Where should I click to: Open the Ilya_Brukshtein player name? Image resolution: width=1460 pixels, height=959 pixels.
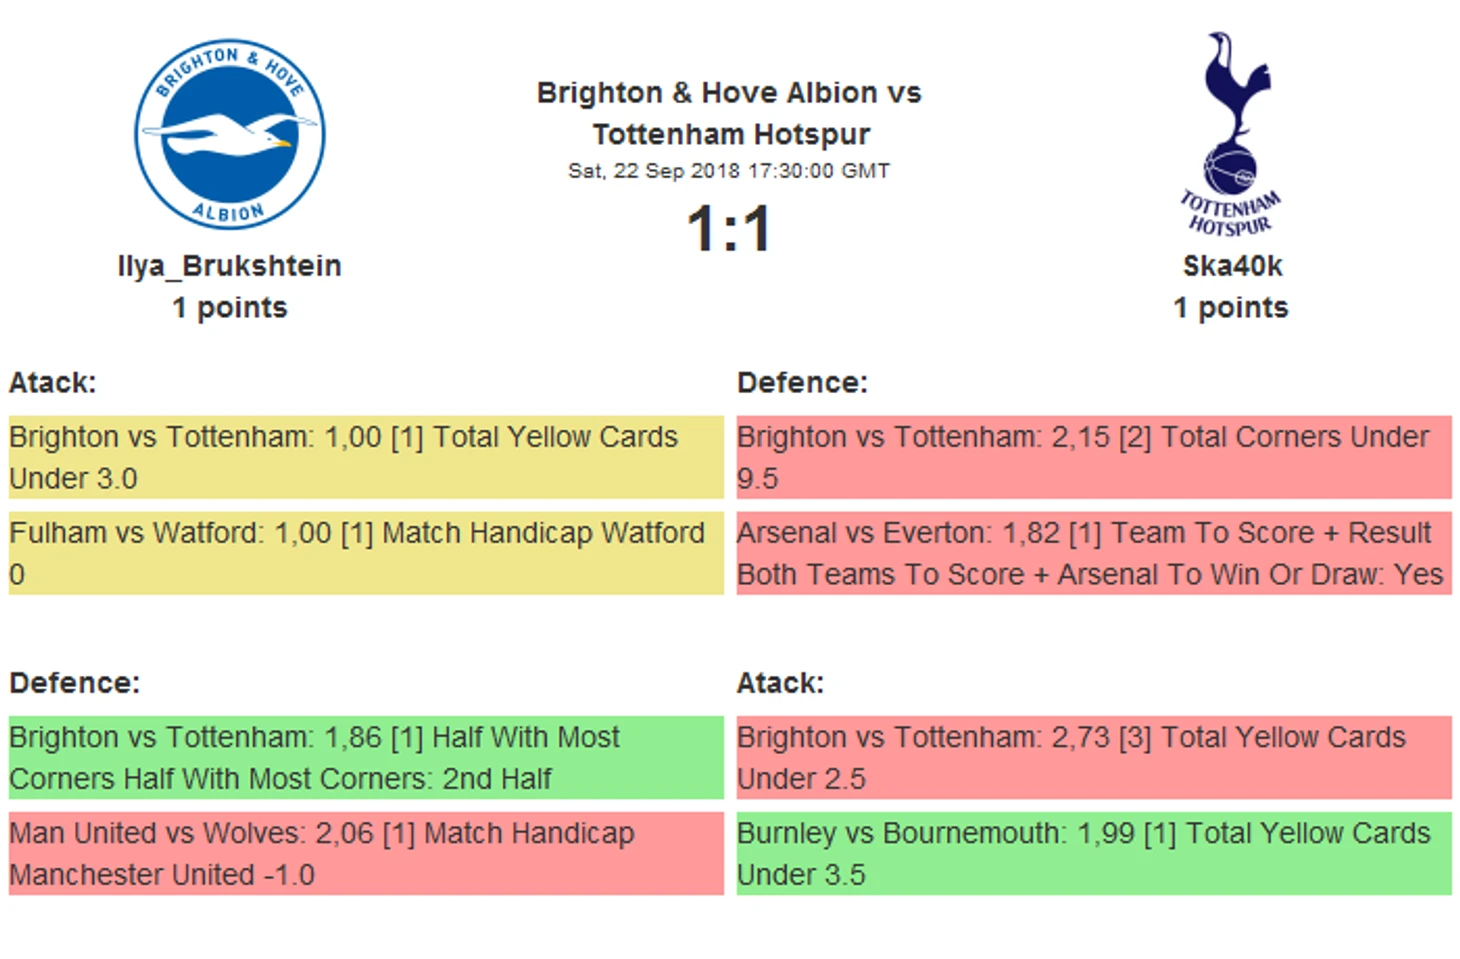click(x=230, y=266)
